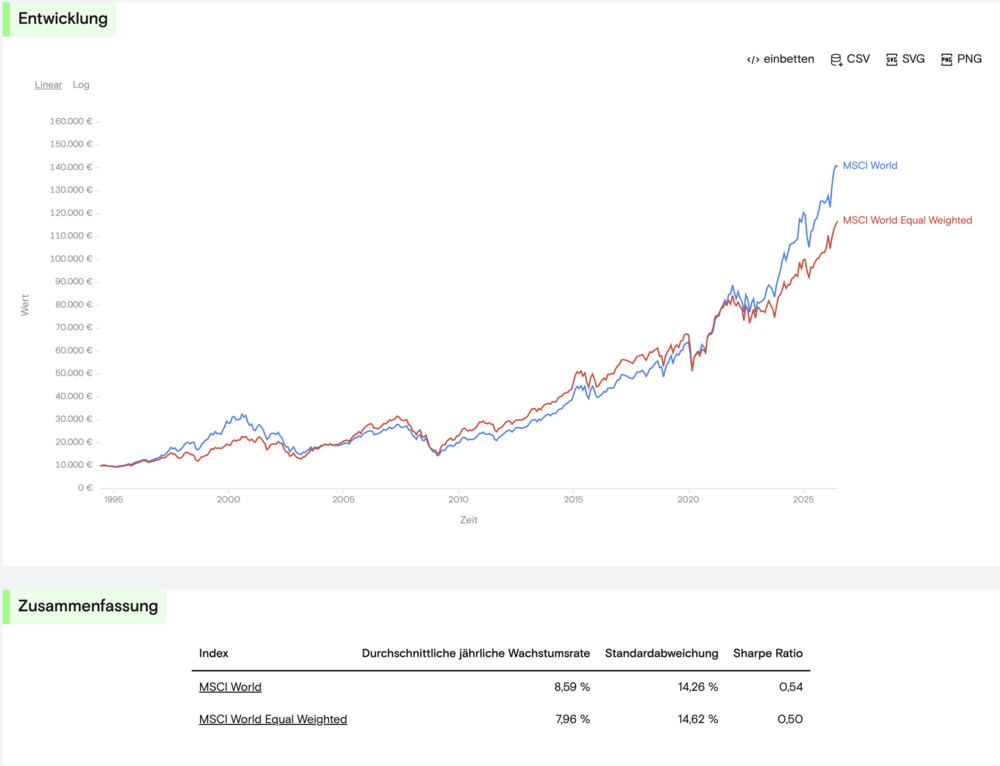The height and width of the screenshot is (766, 1000).
Task: Click the 160.000 € y-axis label
Action: [x=71, y=121]
